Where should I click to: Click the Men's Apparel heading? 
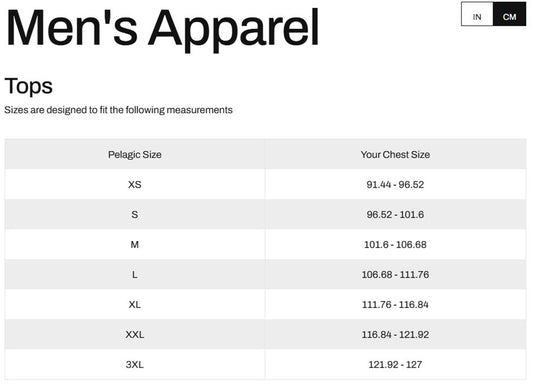click(162, 29)
